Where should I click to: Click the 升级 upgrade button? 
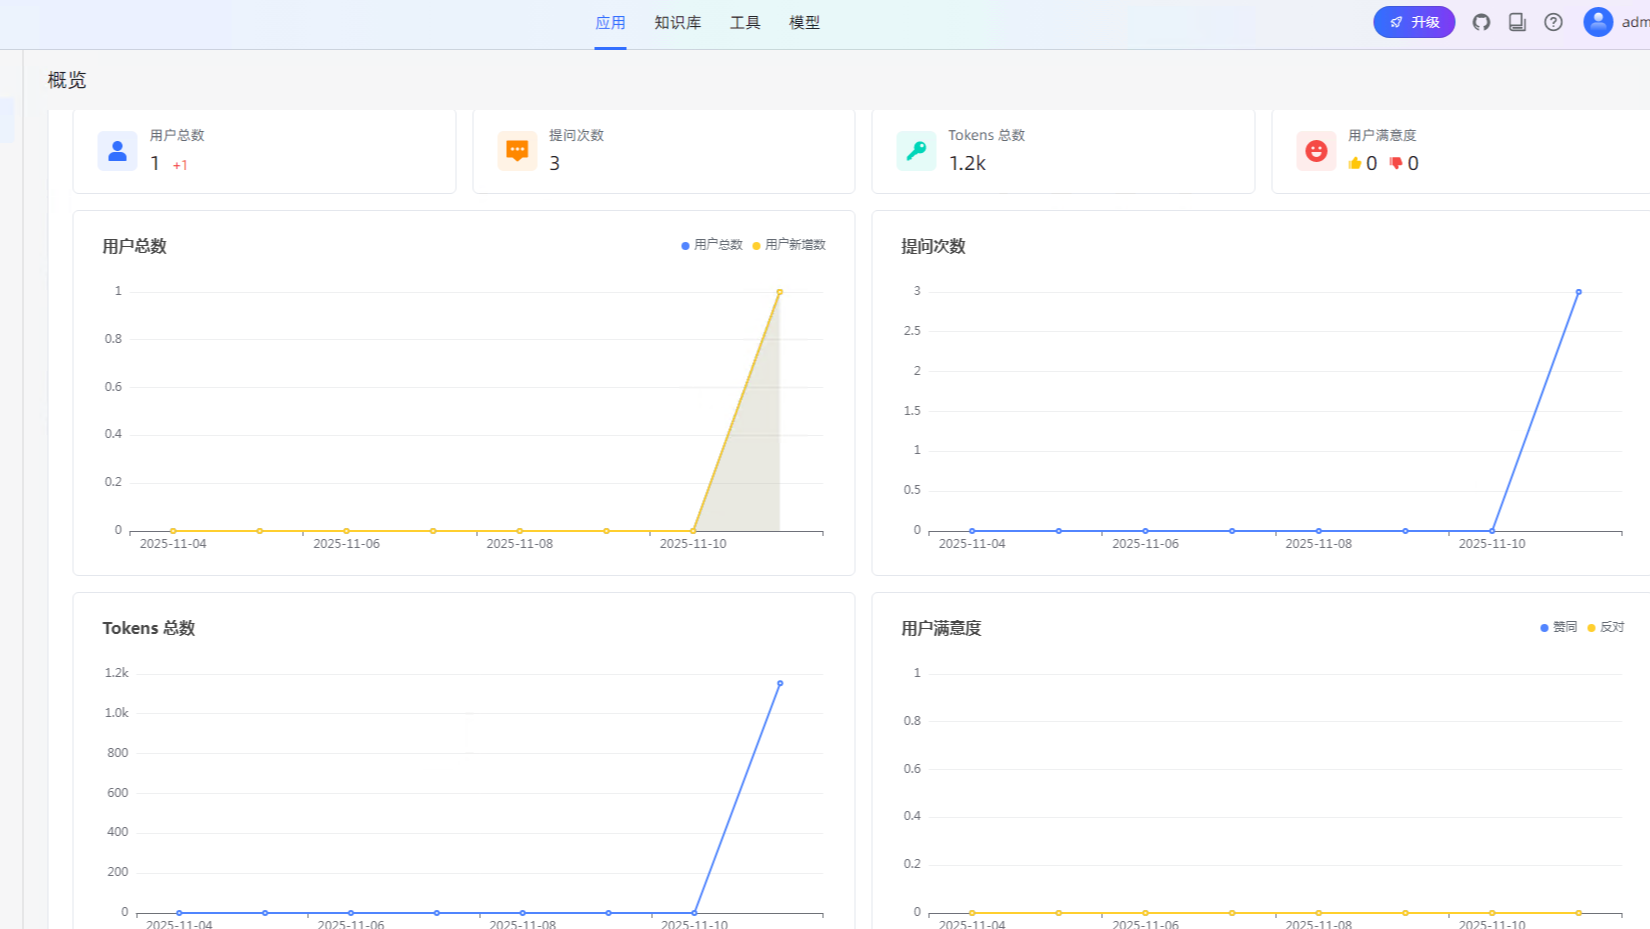1413,21
